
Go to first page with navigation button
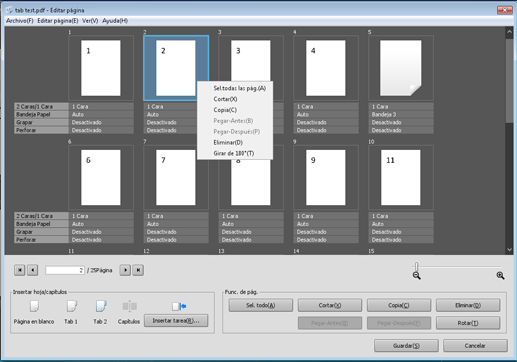coord(20,270)
